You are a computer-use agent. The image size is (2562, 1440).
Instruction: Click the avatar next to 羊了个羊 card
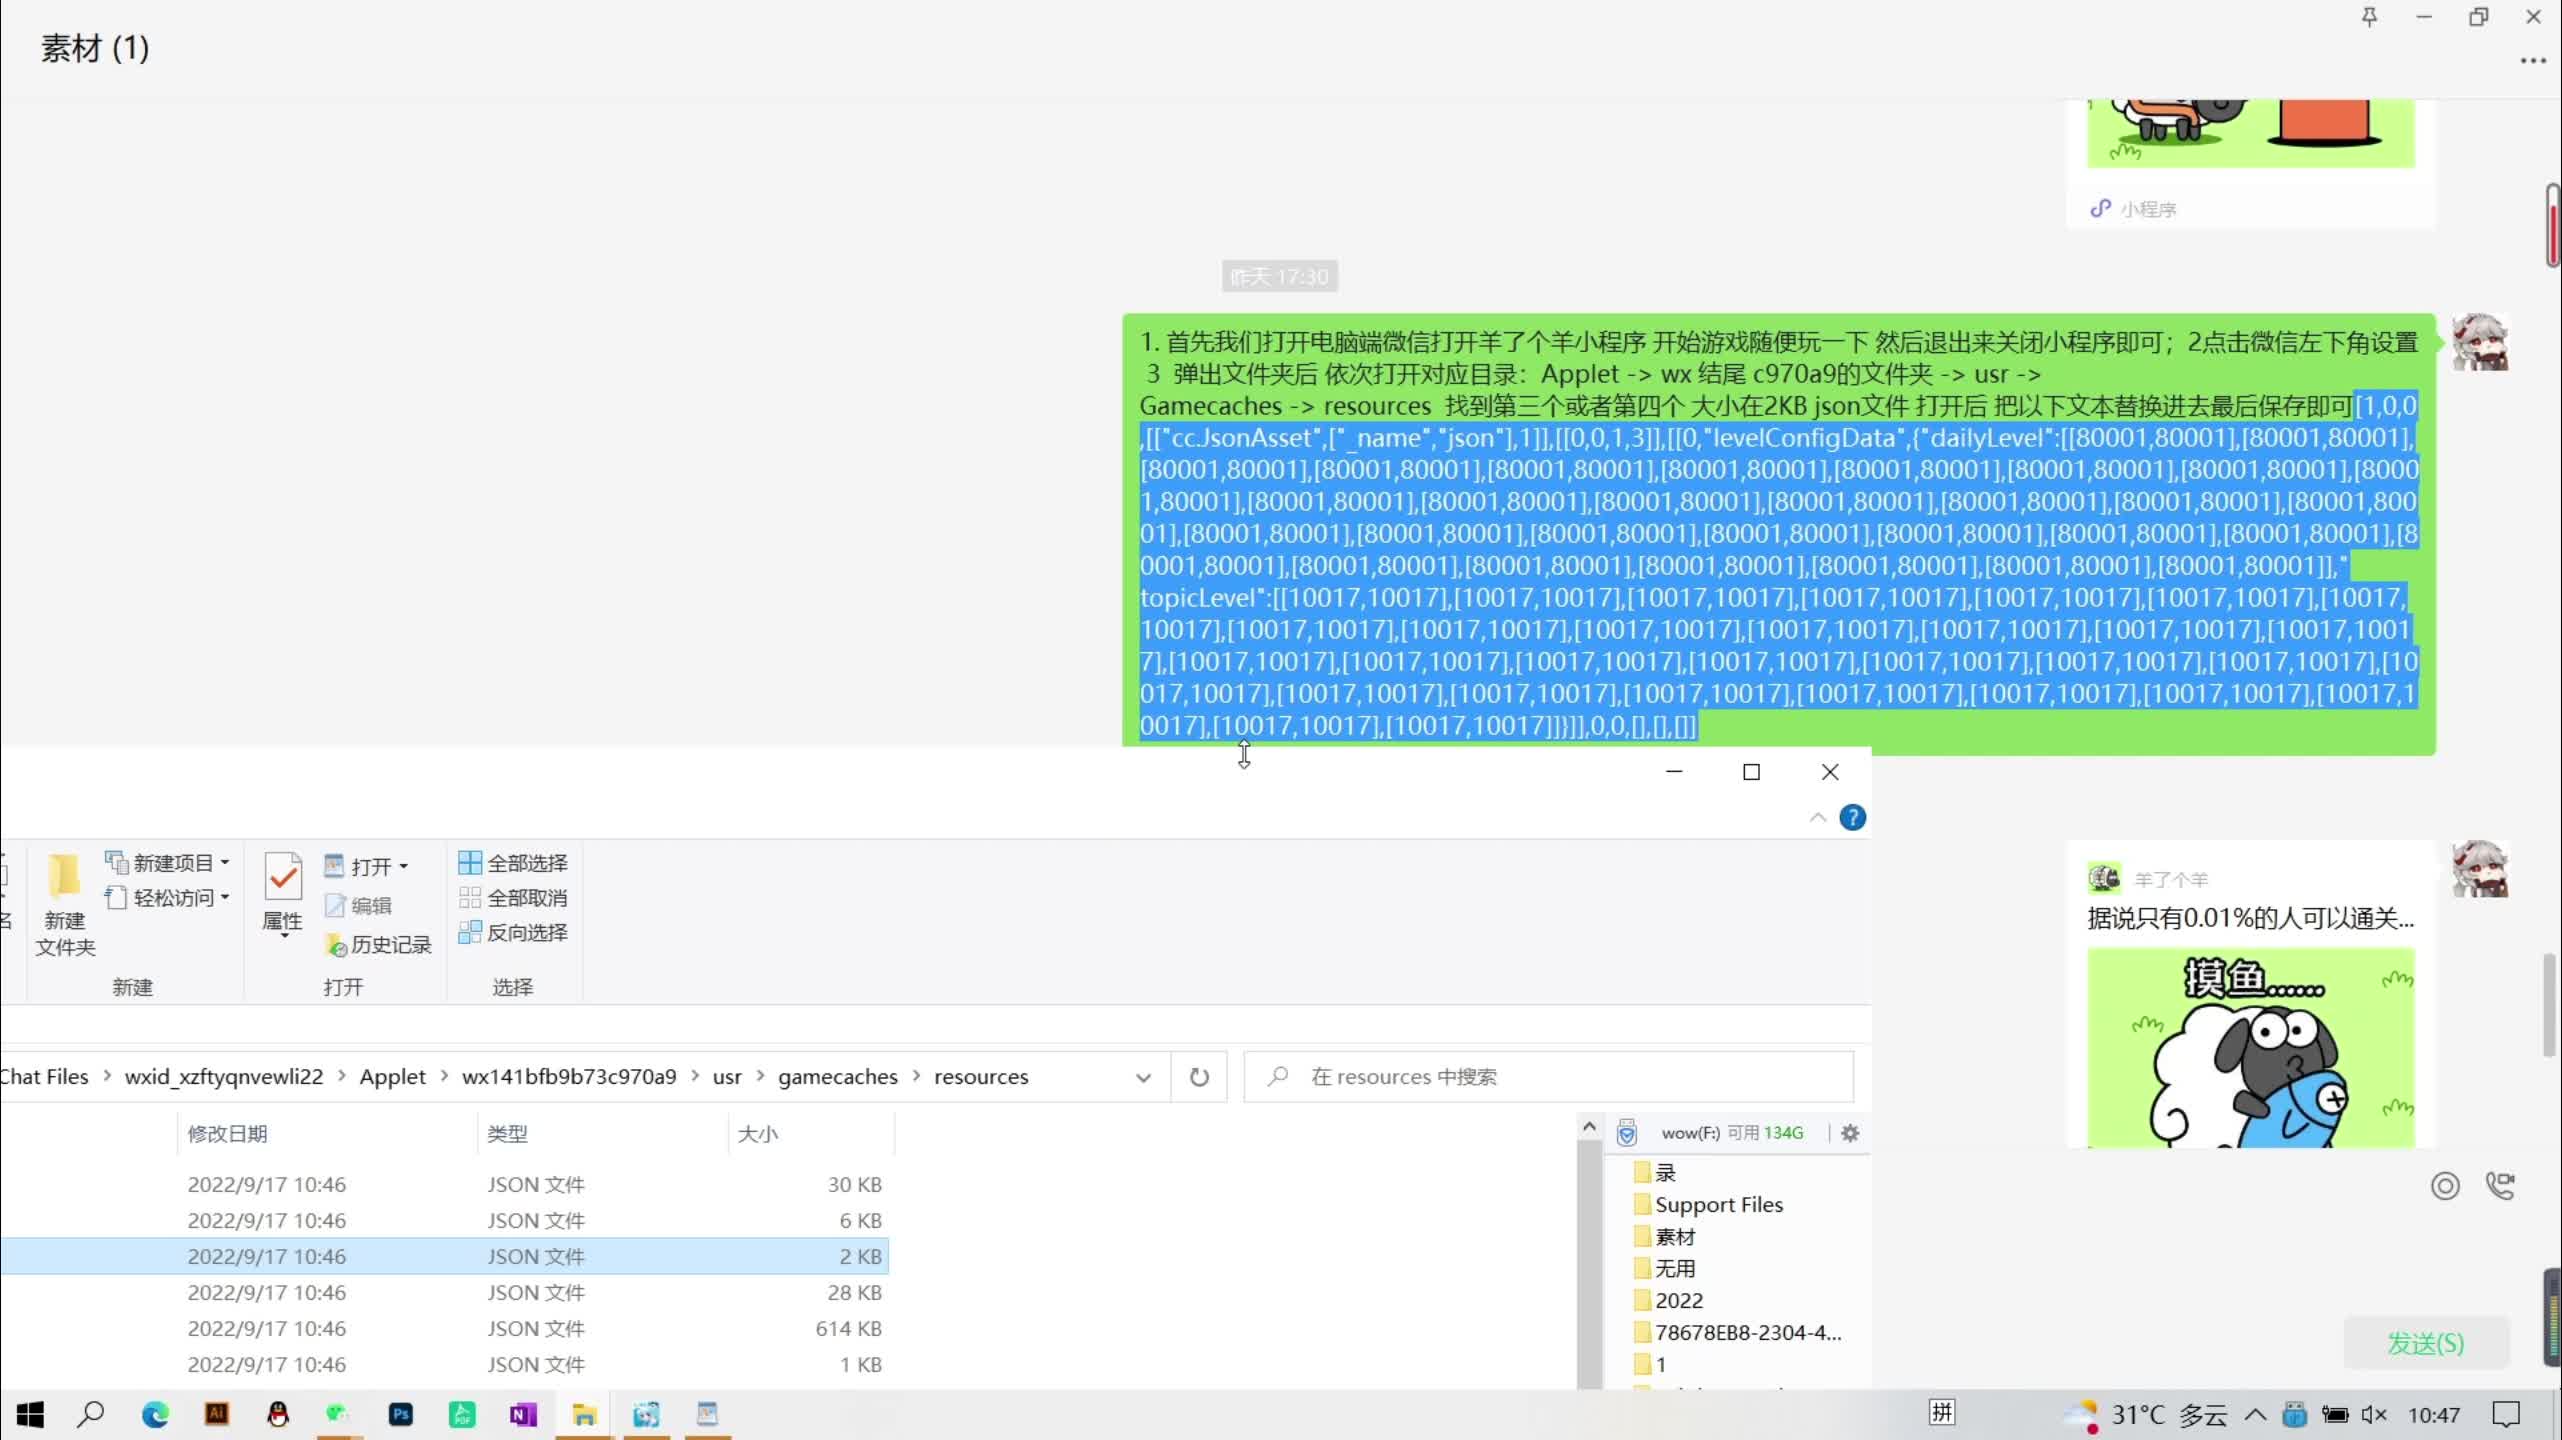click(2480, 868)
